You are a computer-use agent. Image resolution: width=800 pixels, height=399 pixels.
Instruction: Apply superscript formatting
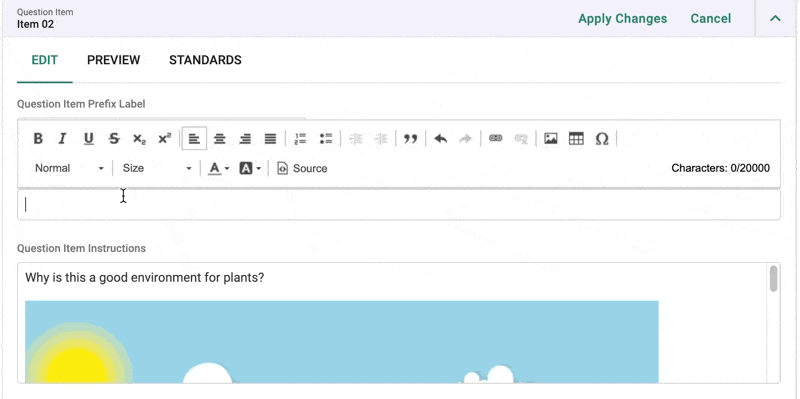[x=164, y=139]
